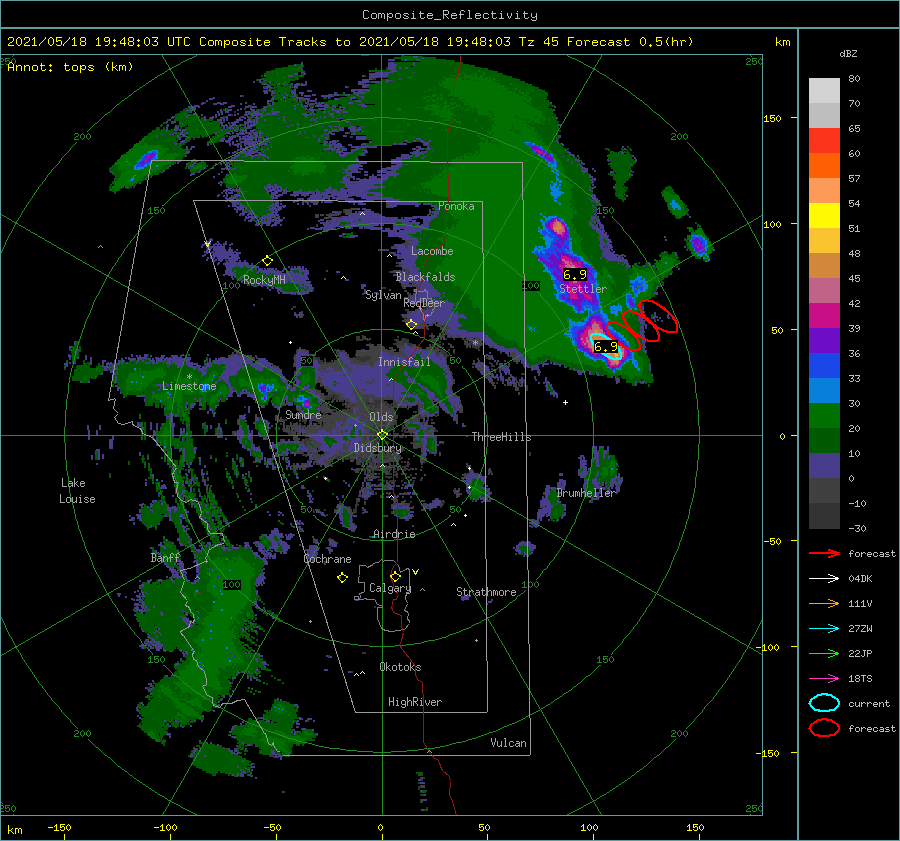
Task: Select the cyan current storm ellipse on map
Action: point(606,347)
